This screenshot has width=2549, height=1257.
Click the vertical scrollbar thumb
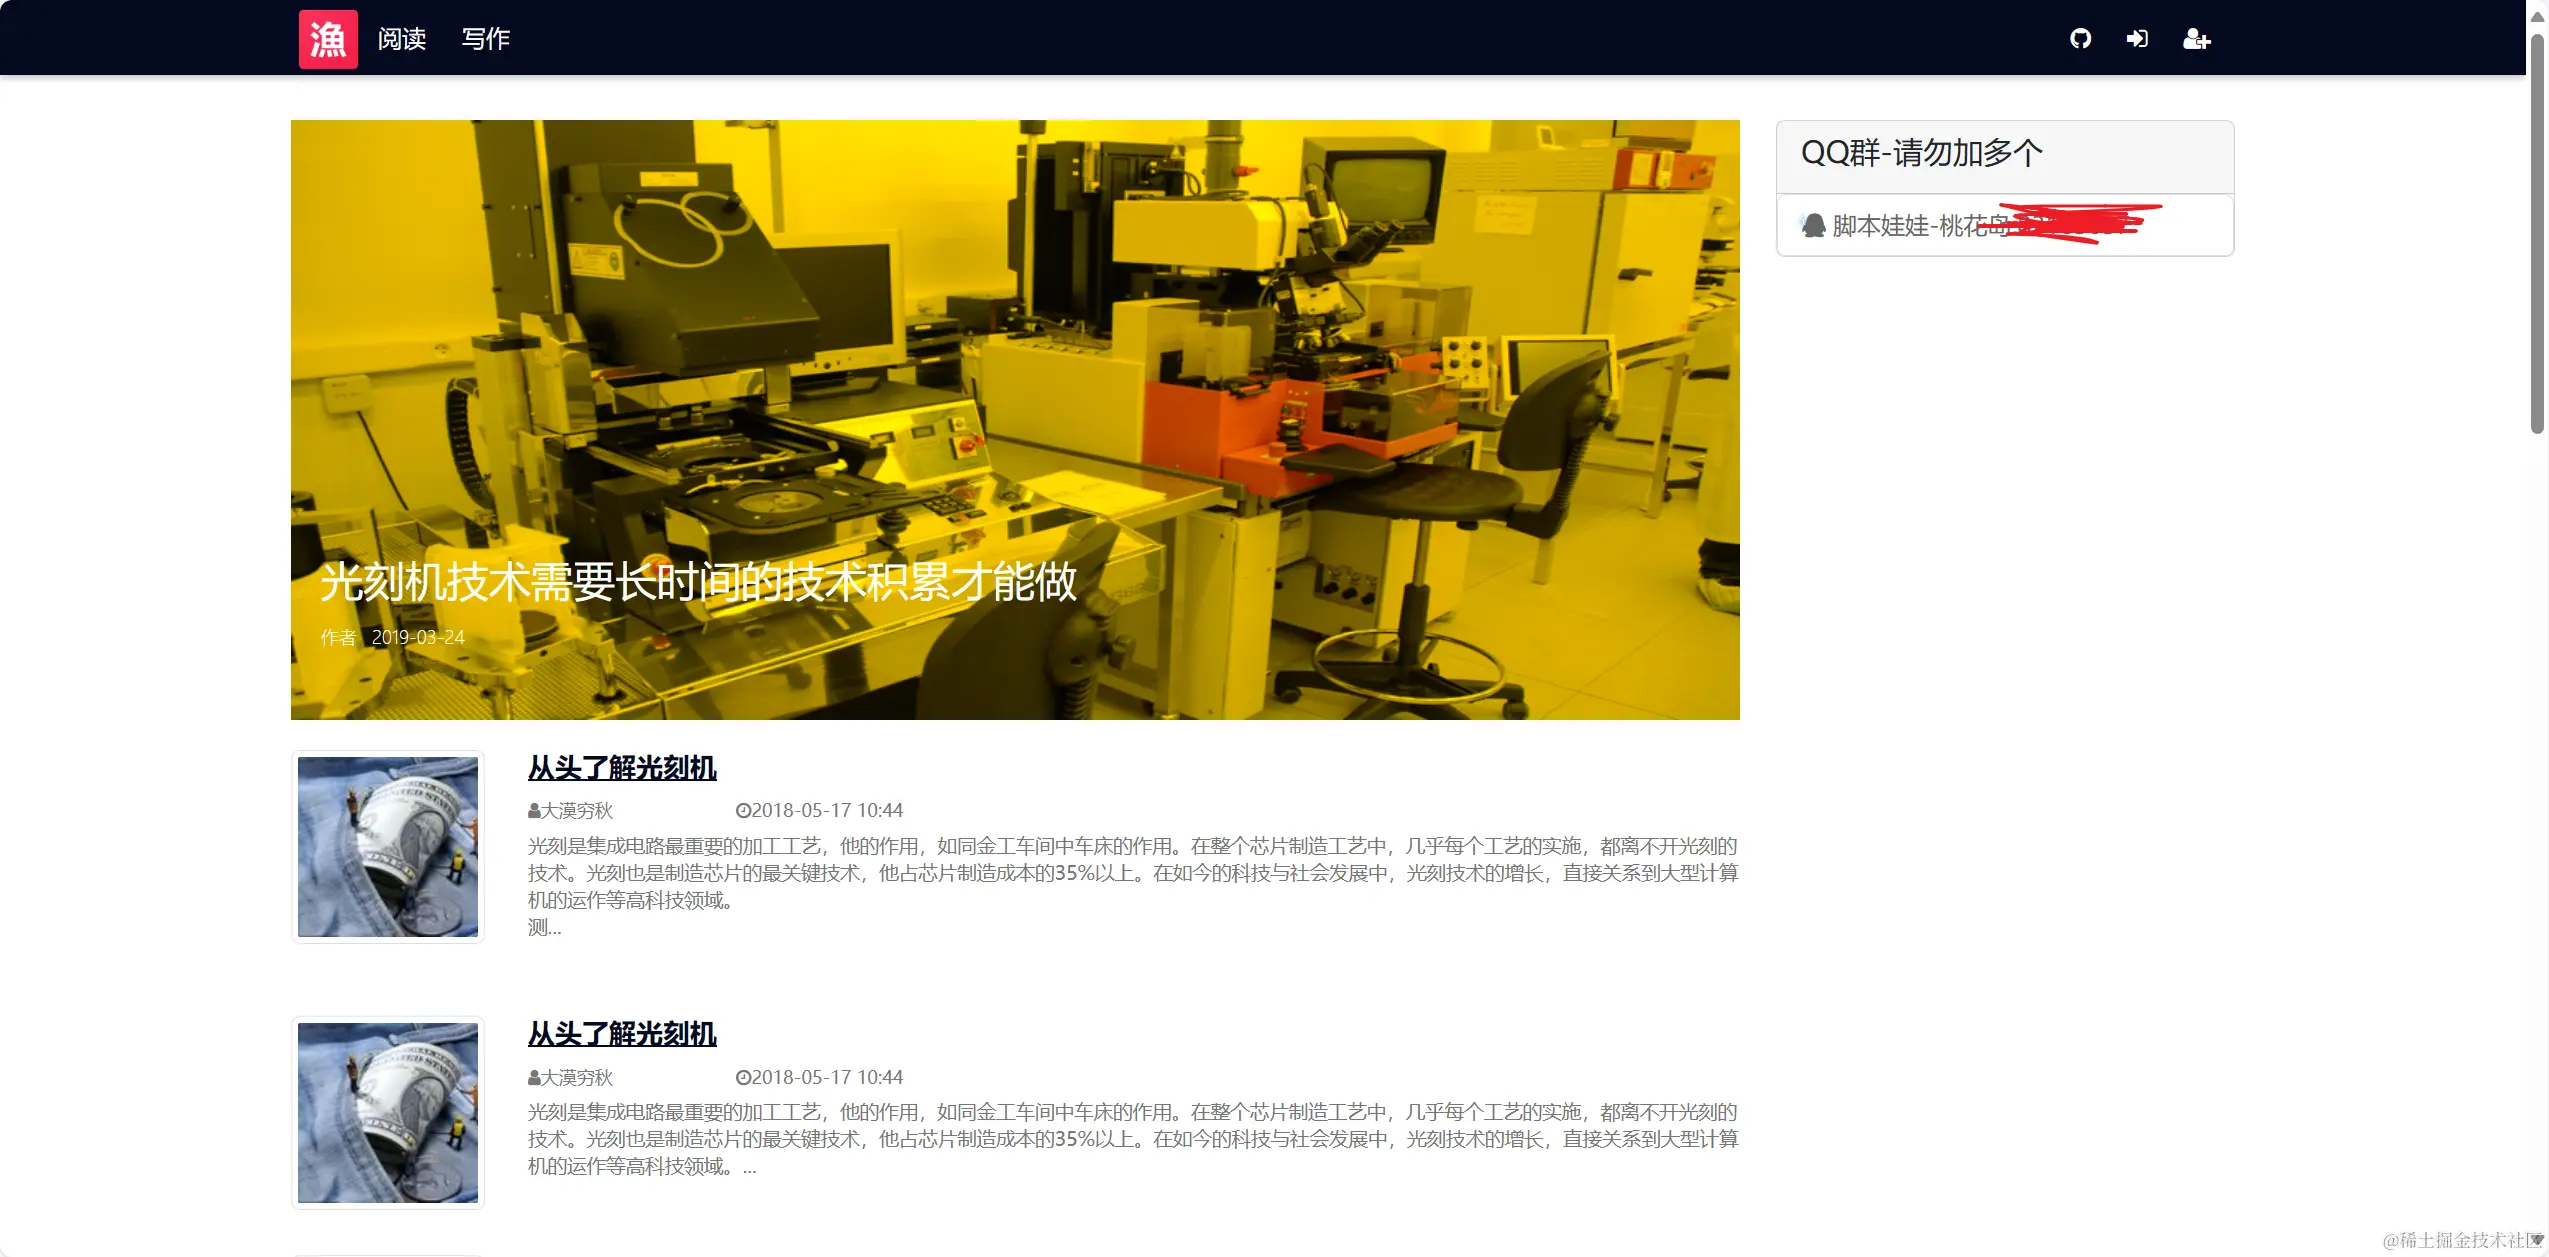(x=2537, y=230)
